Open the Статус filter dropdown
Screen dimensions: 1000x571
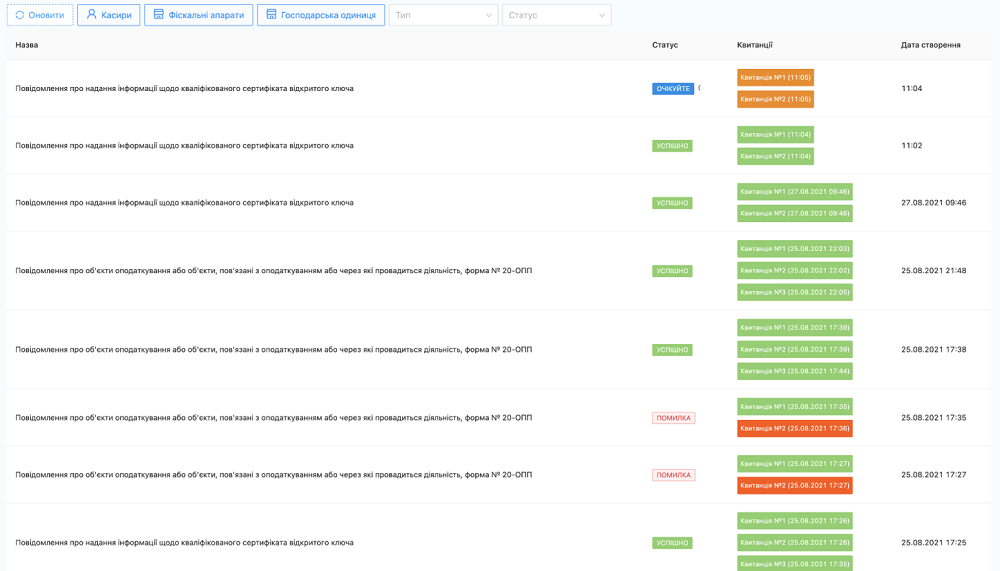pyautogui.click(x=556, y=15)
